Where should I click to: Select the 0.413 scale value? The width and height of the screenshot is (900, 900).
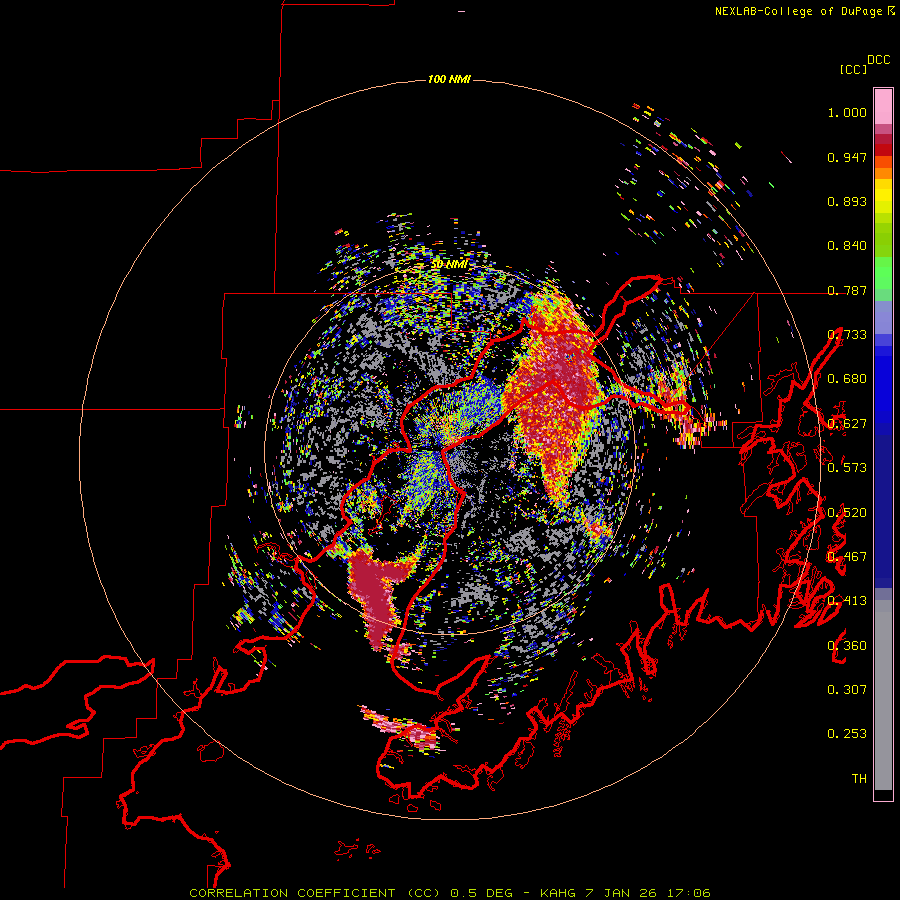pos(847,601)
